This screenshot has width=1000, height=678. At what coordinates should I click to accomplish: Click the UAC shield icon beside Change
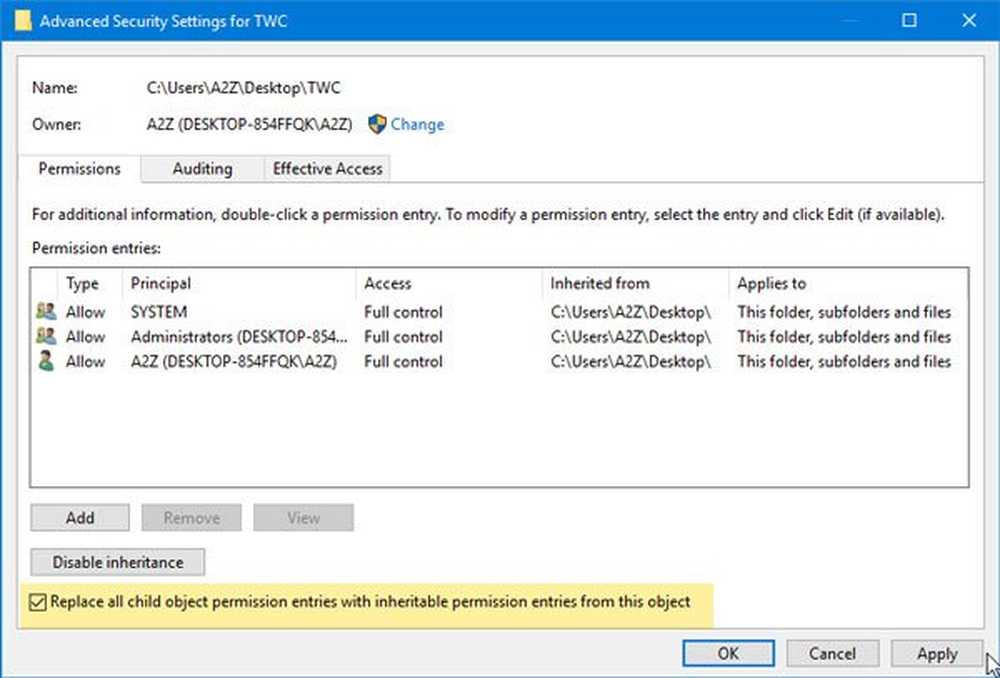pyautogui.click(x=377, y=124)
